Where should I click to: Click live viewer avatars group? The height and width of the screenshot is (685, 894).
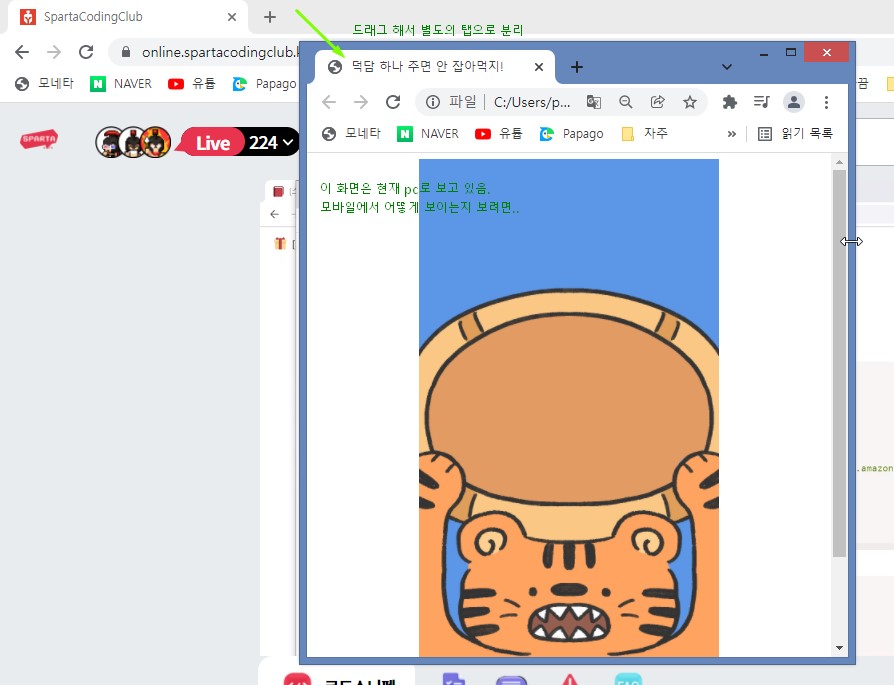tap(133, 142)
